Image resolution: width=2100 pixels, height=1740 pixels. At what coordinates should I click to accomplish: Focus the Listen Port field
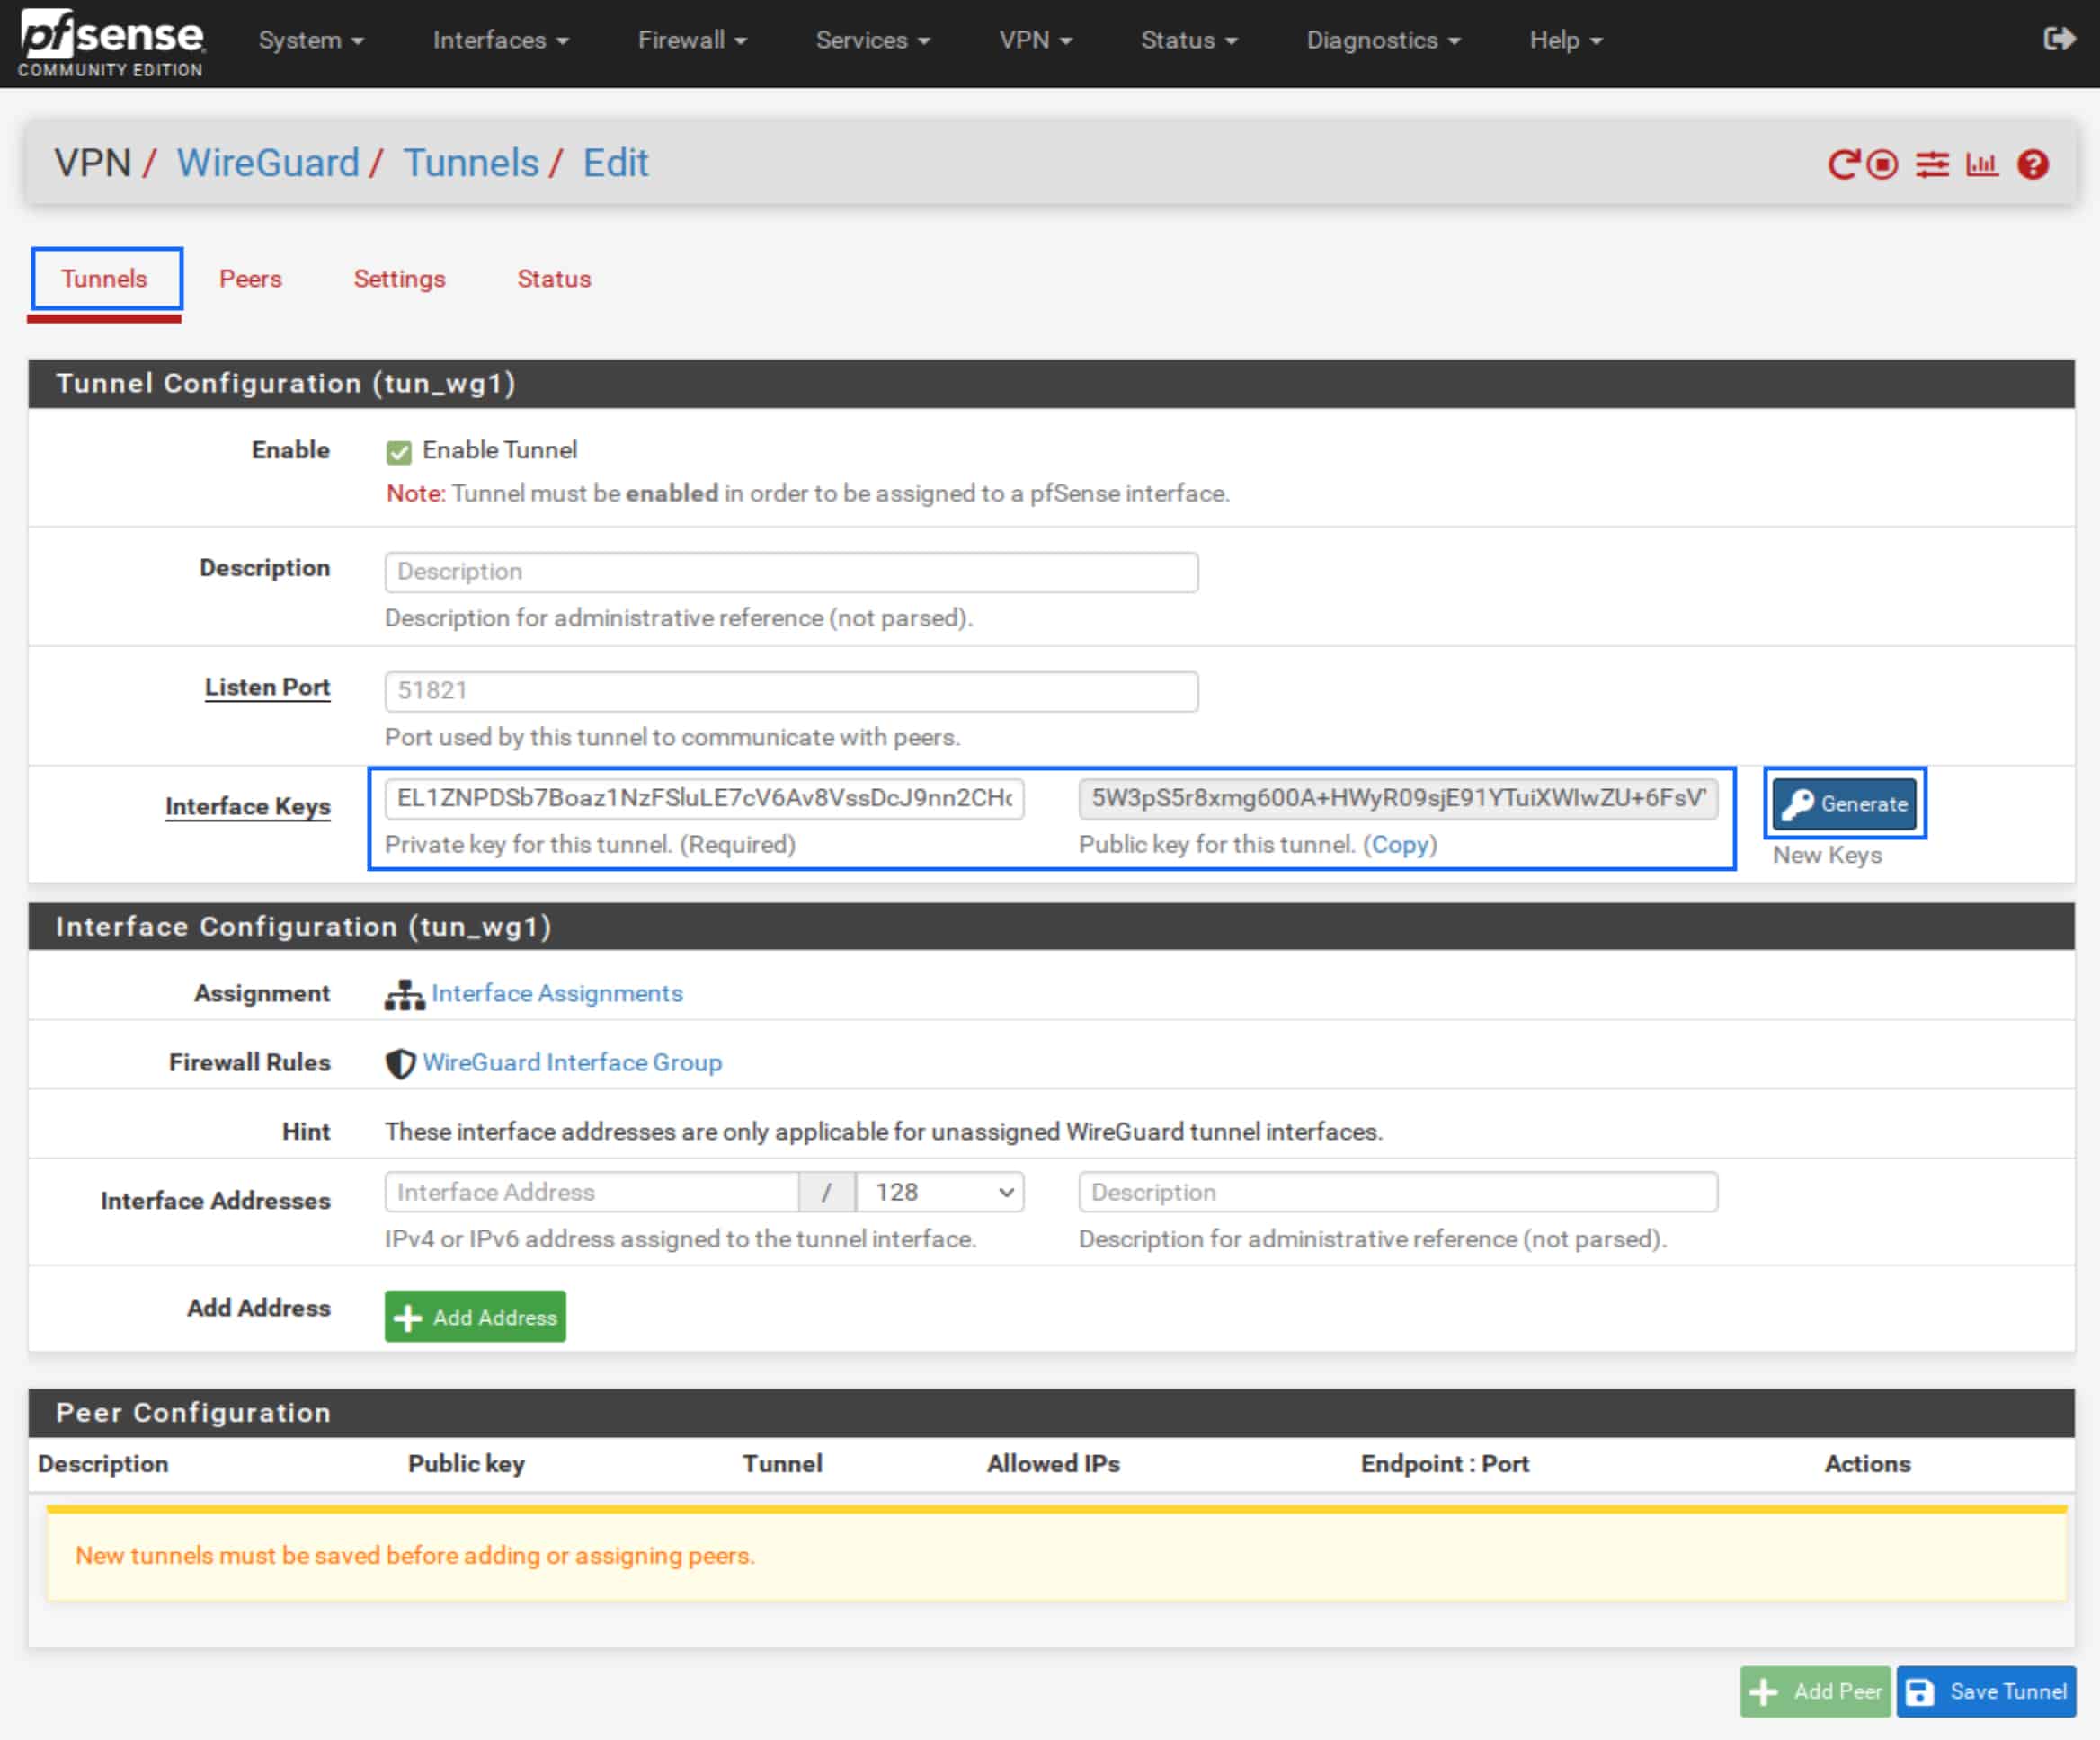pyautogui.click(x=791, y=691)
